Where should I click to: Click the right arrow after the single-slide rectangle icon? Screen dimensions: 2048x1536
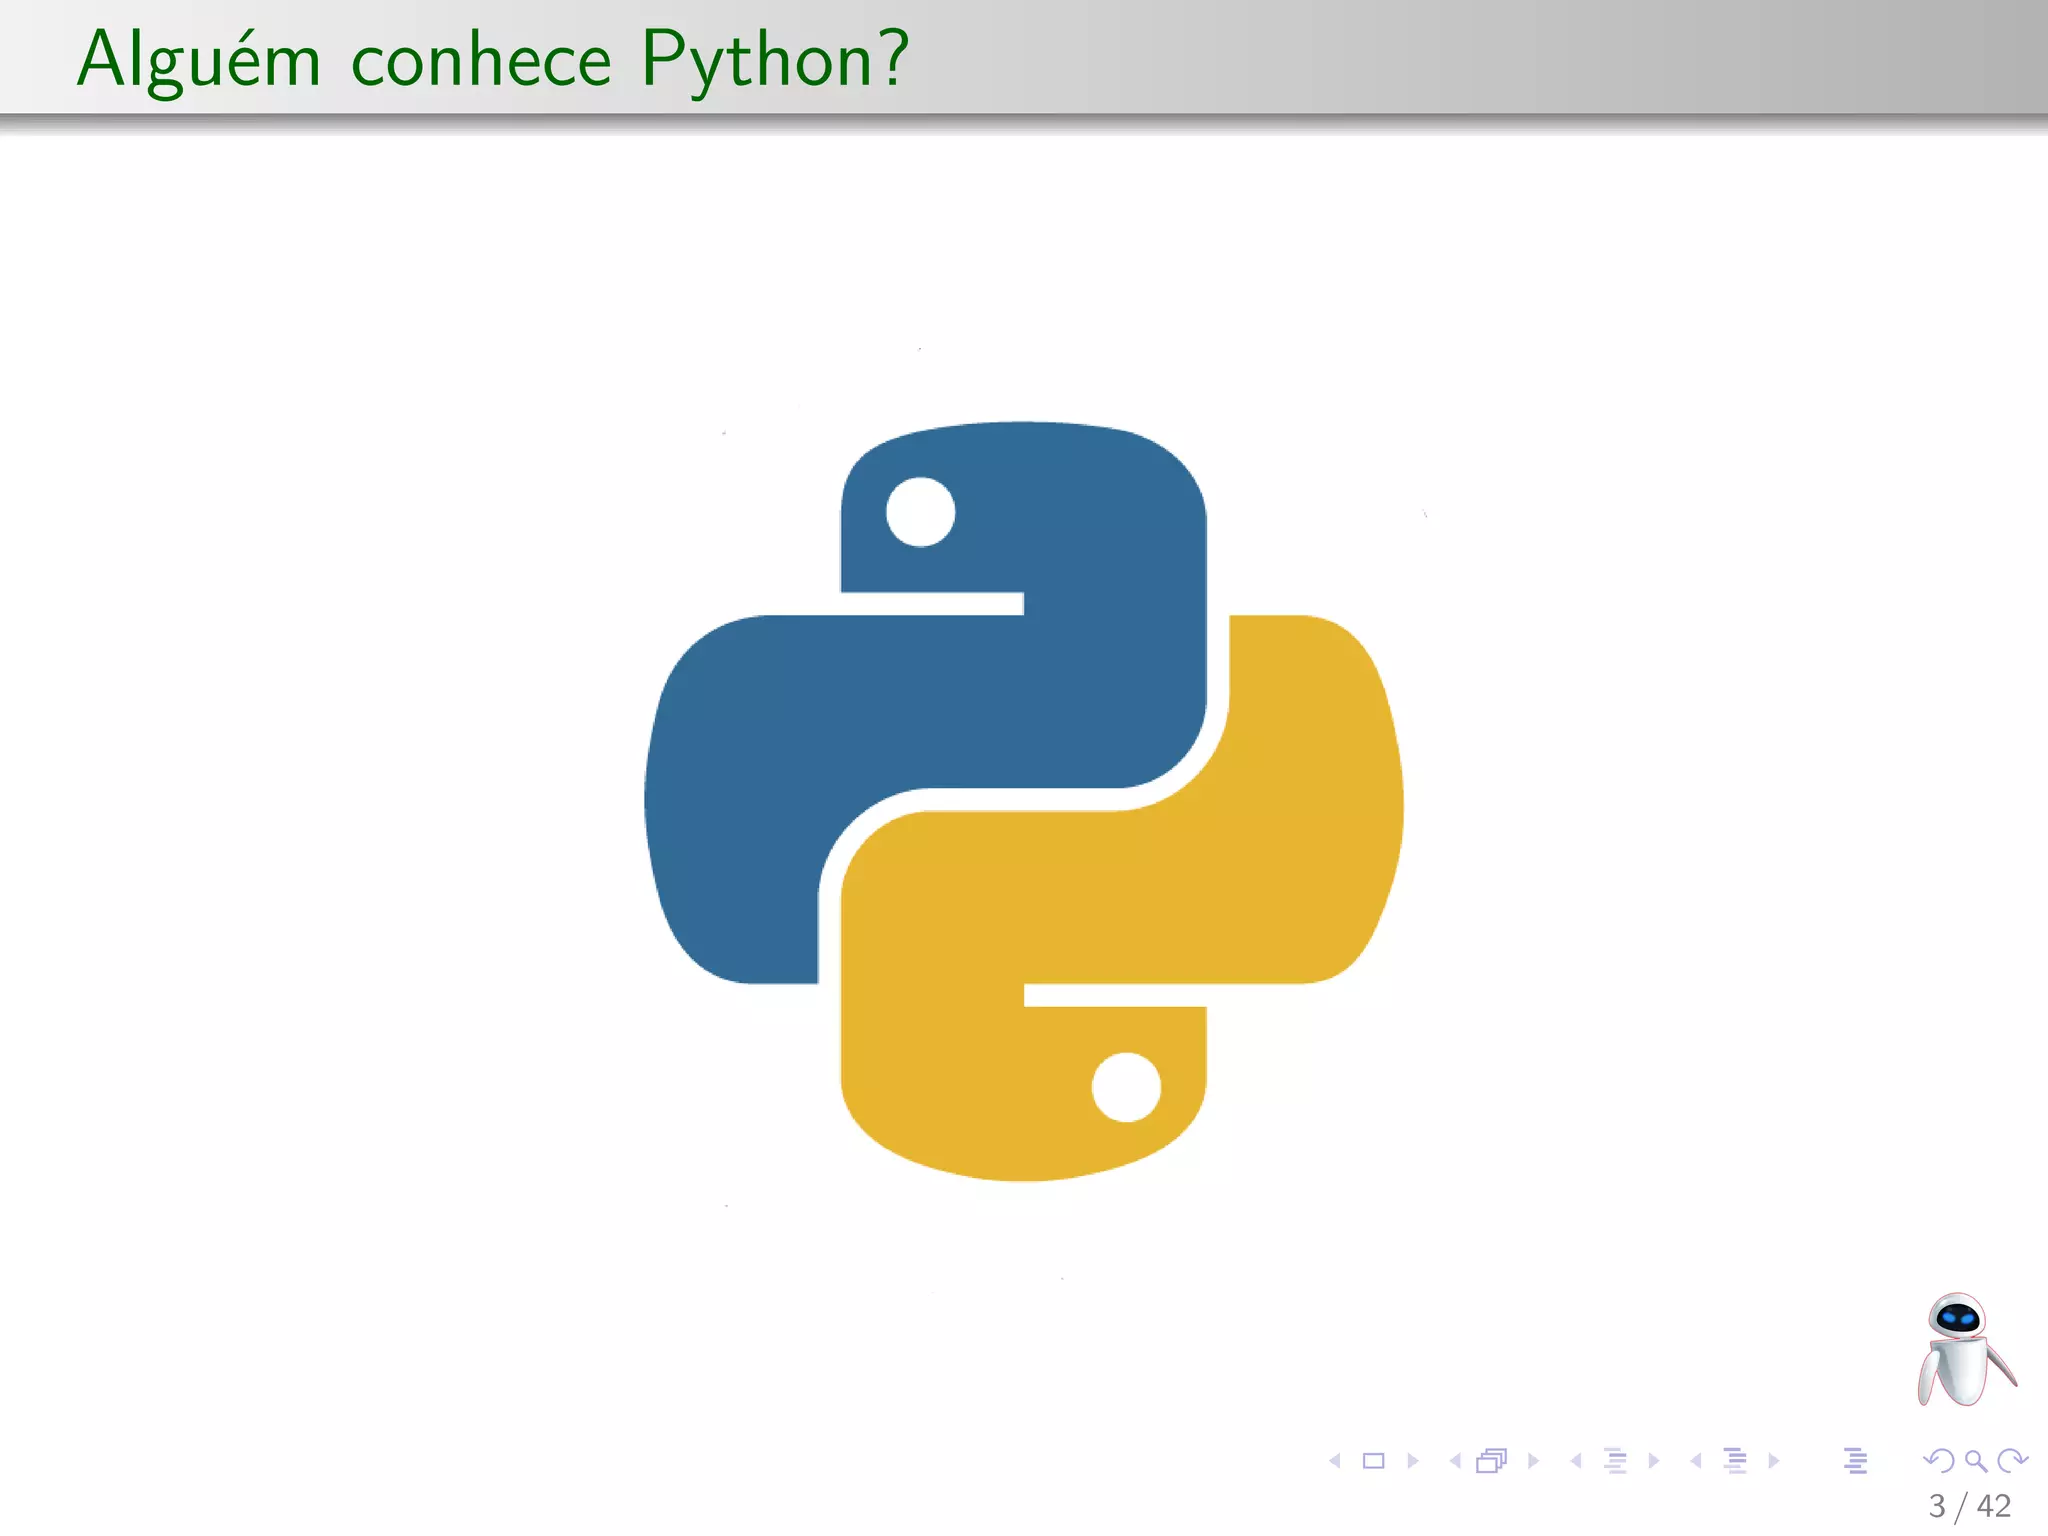tap(1413, 1461)
